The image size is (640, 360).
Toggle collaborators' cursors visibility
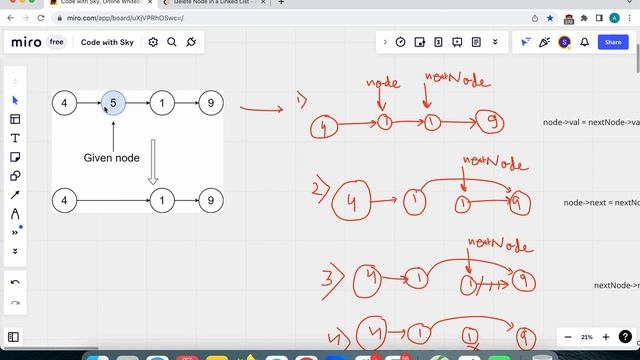(525, 42)
